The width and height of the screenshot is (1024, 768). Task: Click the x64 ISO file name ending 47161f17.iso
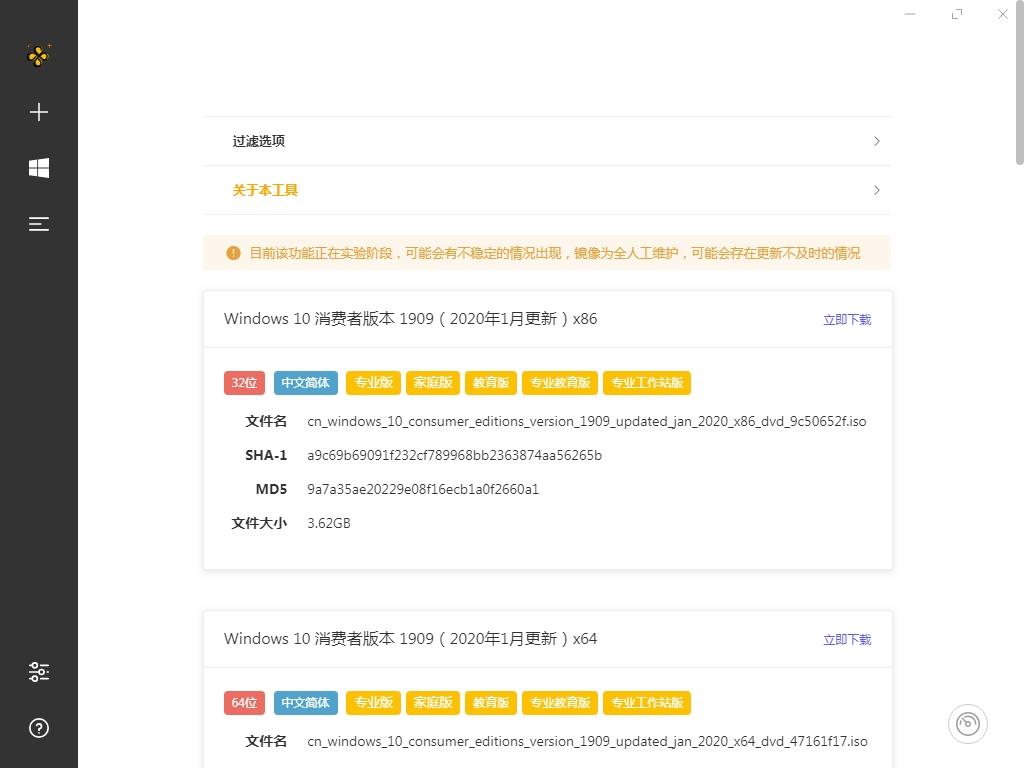pos(587,742)
